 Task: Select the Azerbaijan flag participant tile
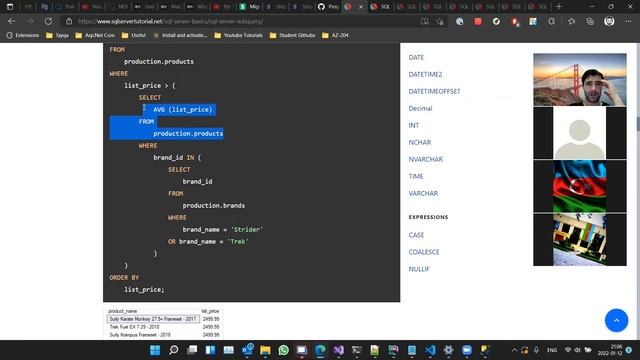click(580, 186)
